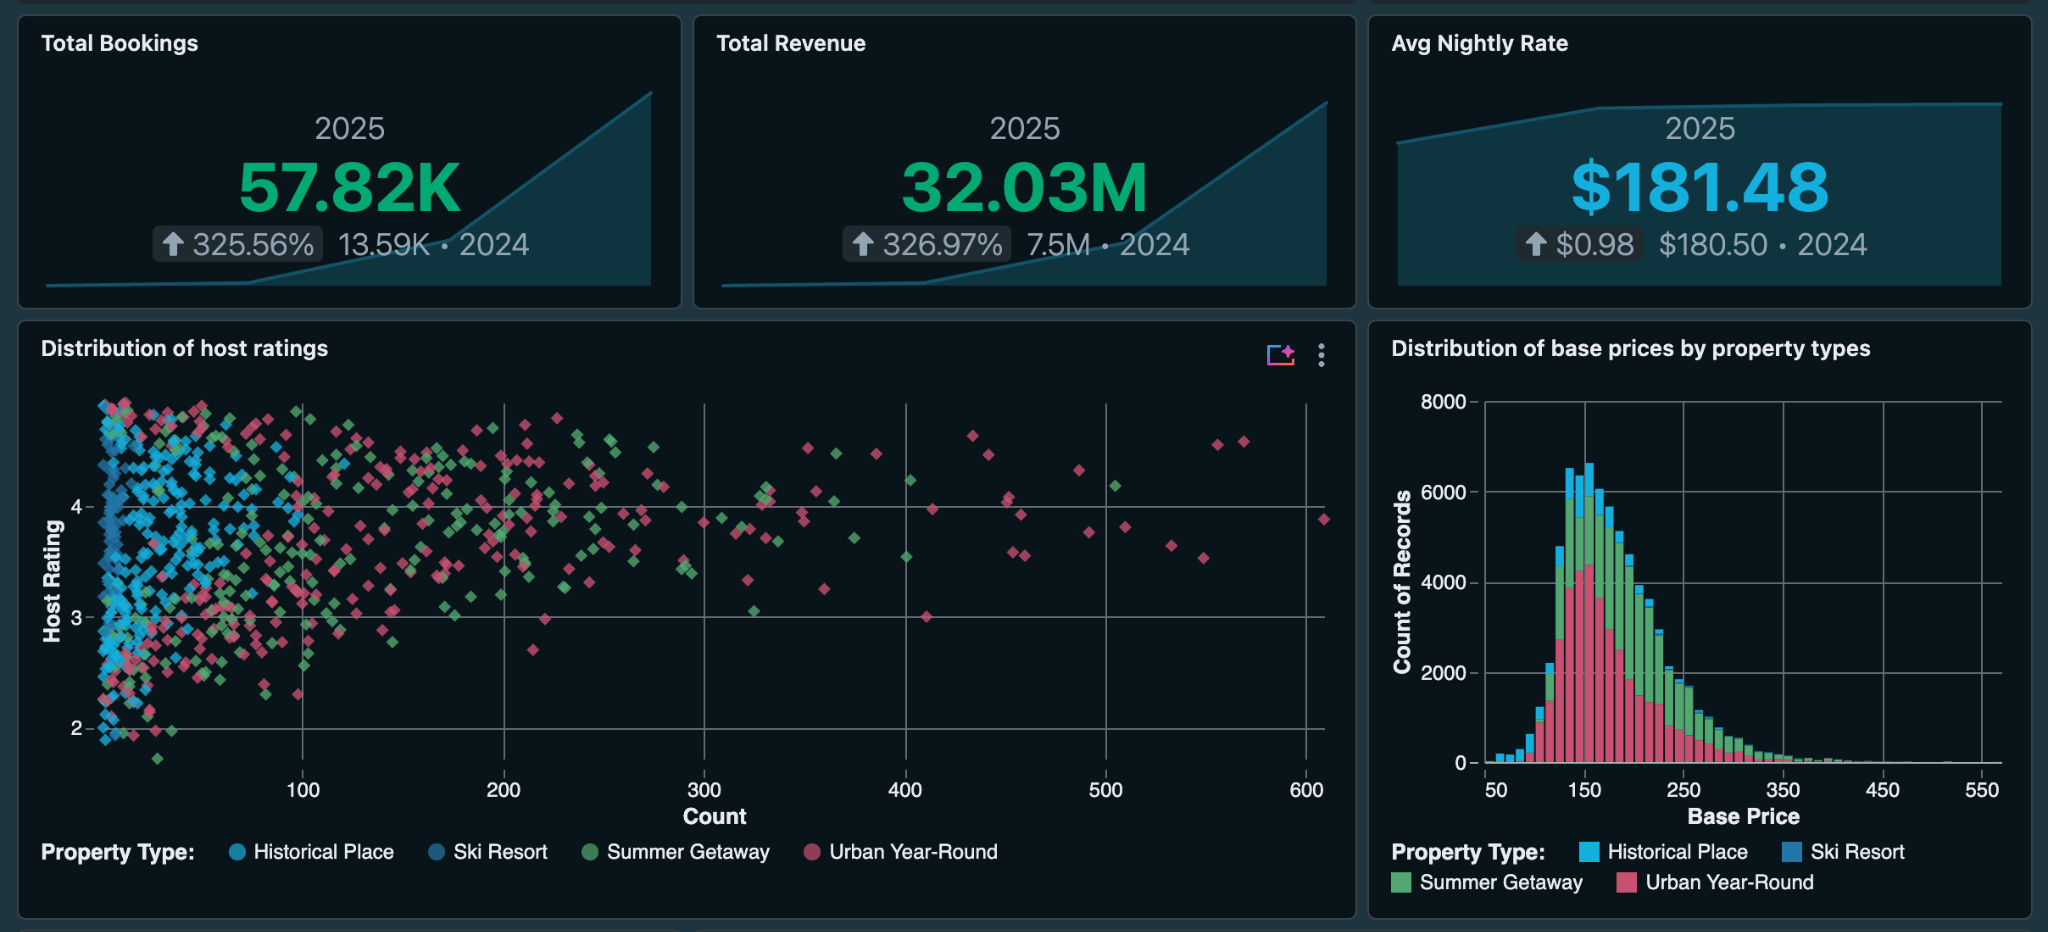Click the Count axis label on scatter chart
The image size is (2048, 932).
coord(715,816)
